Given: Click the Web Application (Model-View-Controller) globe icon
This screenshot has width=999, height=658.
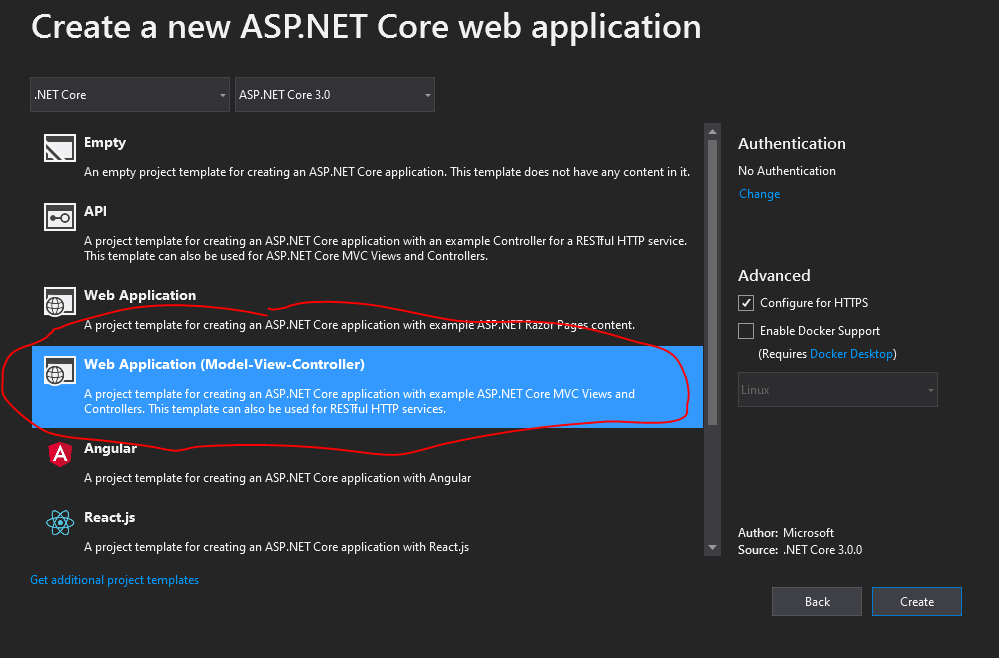Looking at the screenshot, I should point(60,370).
